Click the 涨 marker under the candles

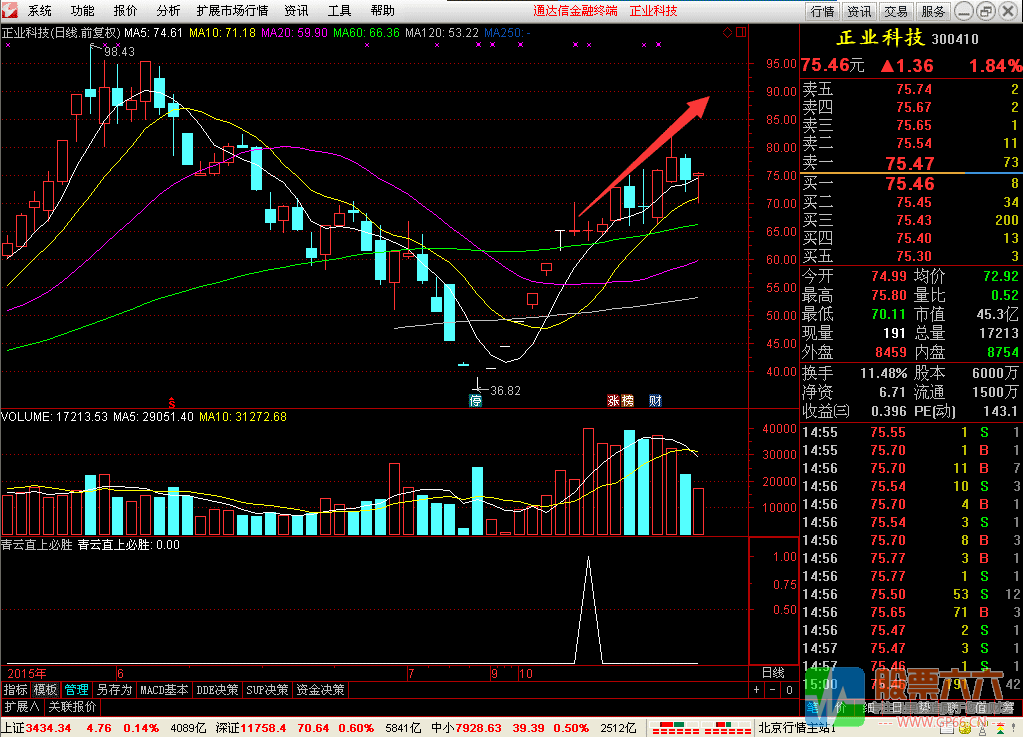[x=613, y=400]
